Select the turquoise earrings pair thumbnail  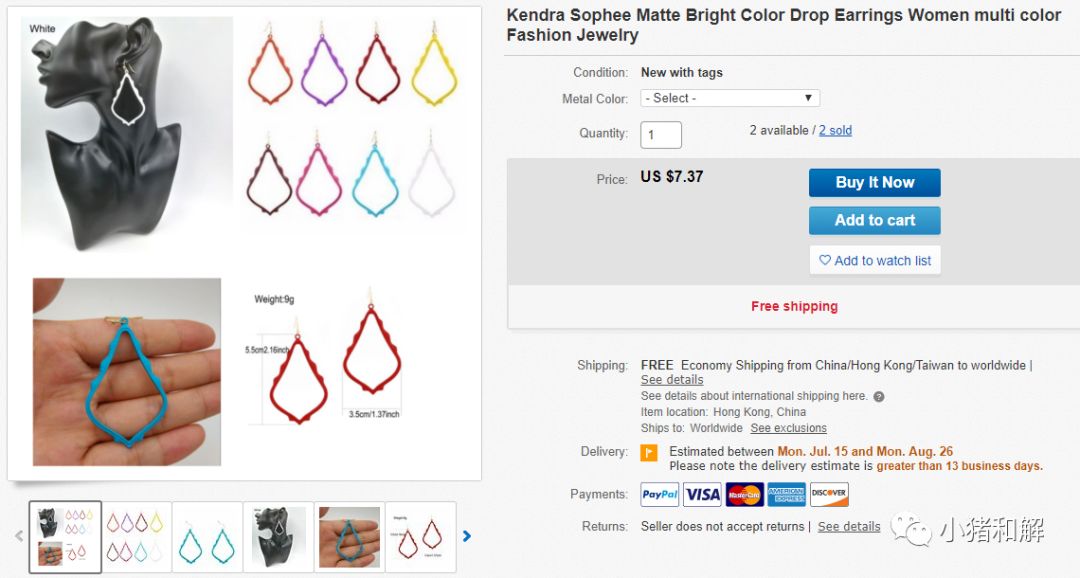(207, 537)
